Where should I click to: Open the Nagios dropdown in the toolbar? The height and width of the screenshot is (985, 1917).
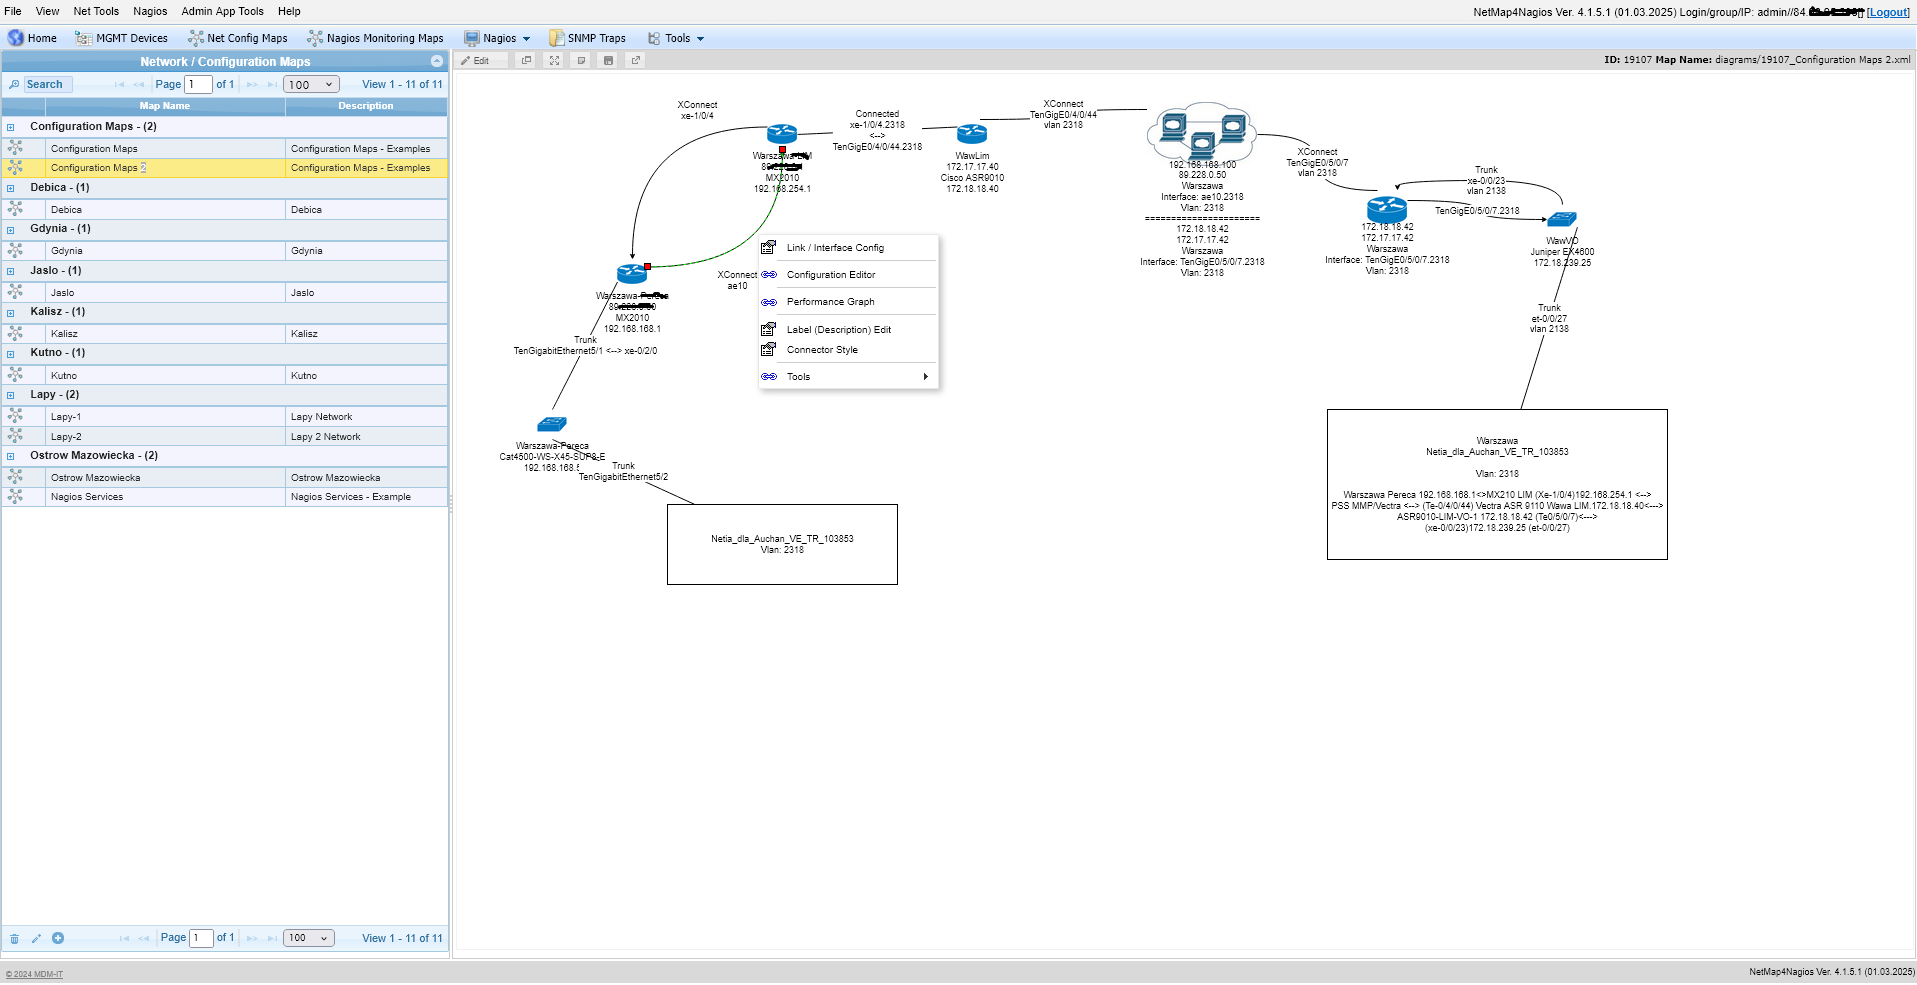(498, 39)
